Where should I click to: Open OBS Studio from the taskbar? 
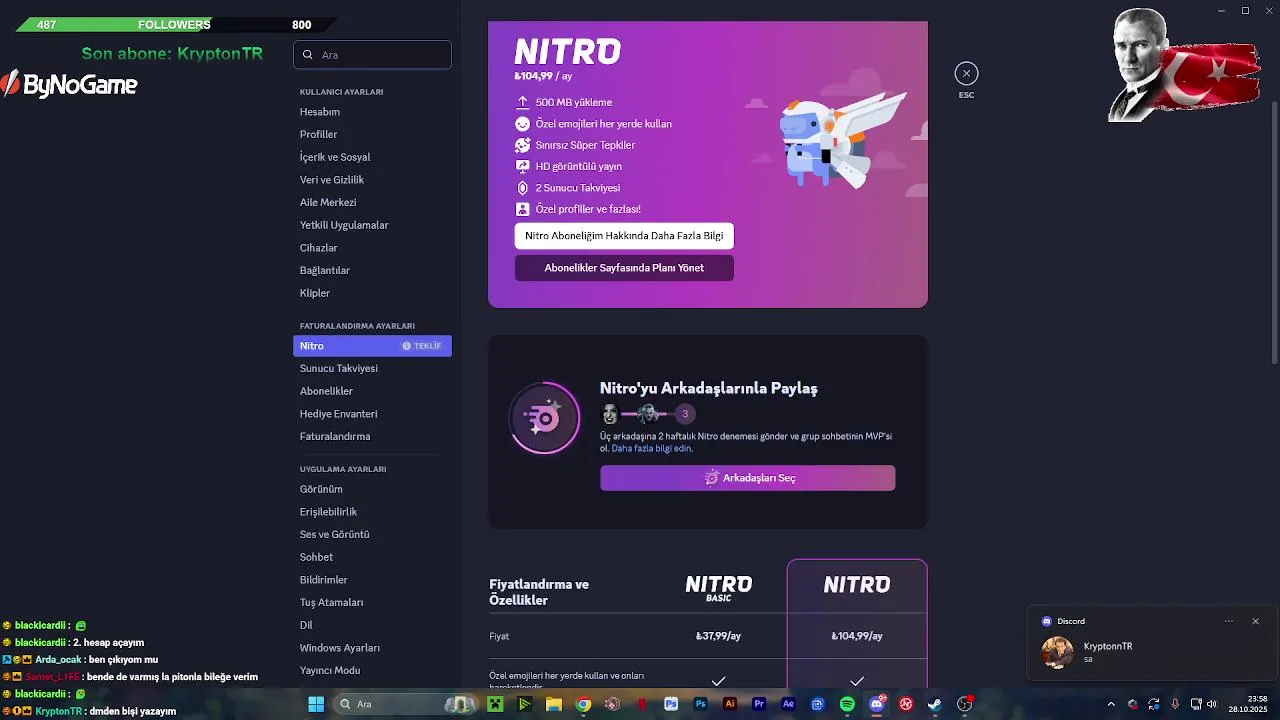(964, 704)
